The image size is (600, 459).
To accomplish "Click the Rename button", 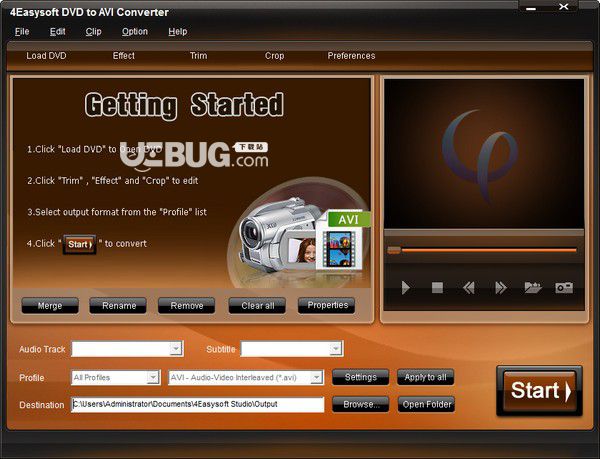I will pyautogui.click(x=118, y=306).
